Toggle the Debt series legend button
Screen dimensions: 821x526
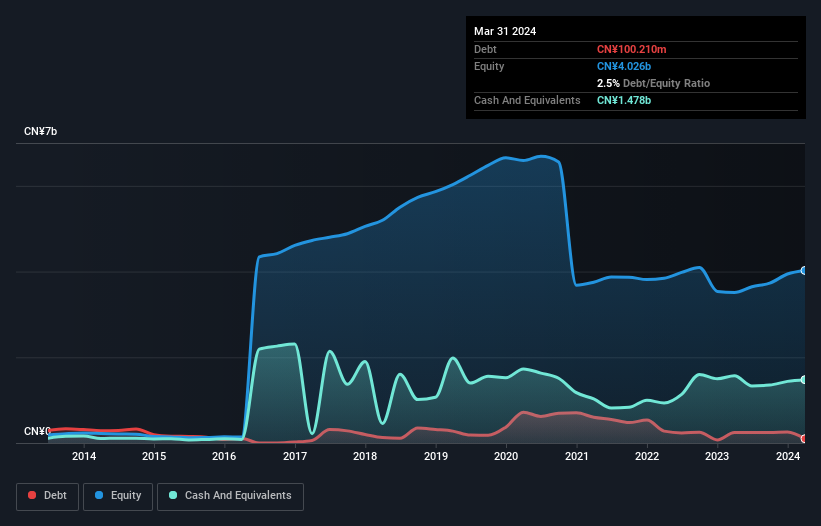[48, 496]
